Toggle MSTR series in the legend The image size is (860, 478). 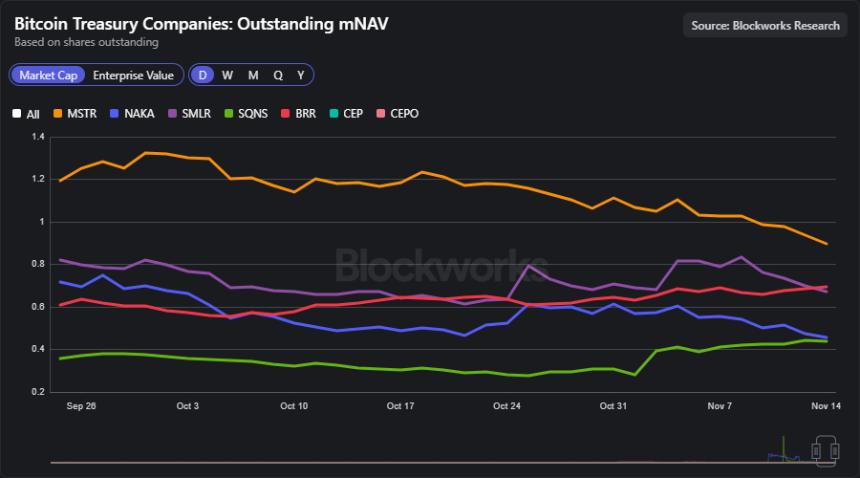pyautogui.click(x=57, y=114)
